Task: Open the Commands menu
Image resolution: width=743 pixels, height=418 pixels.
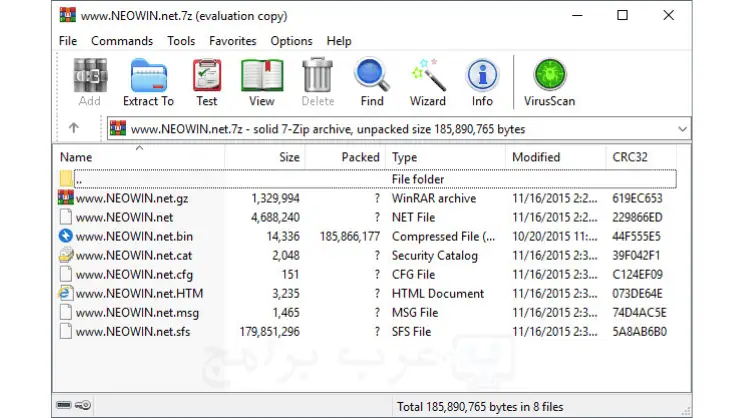Action: click(x=122, y=41)
